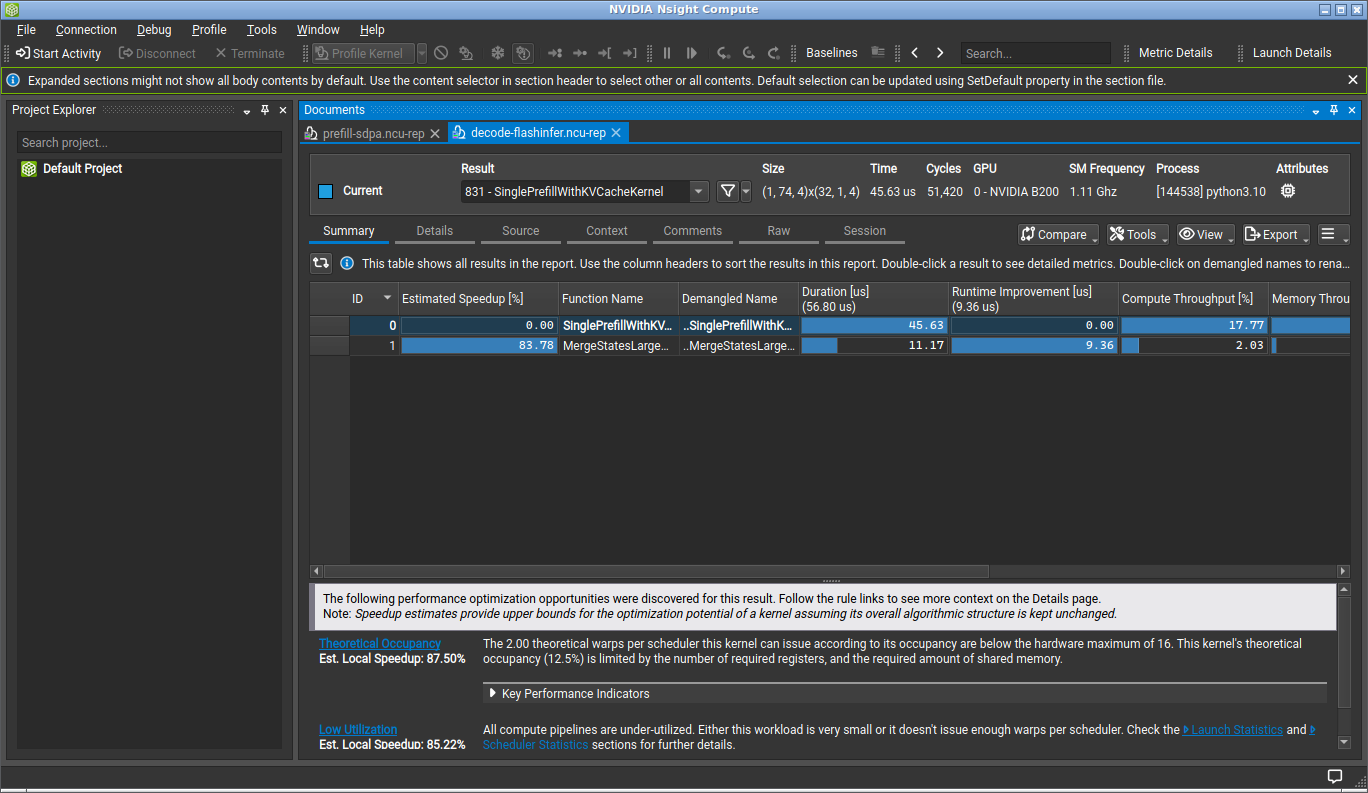This screenshot has width=1368, height=793.
Task: Click the pause icon in toolbar
Action: pyautogui.click(x=667, y=53)
